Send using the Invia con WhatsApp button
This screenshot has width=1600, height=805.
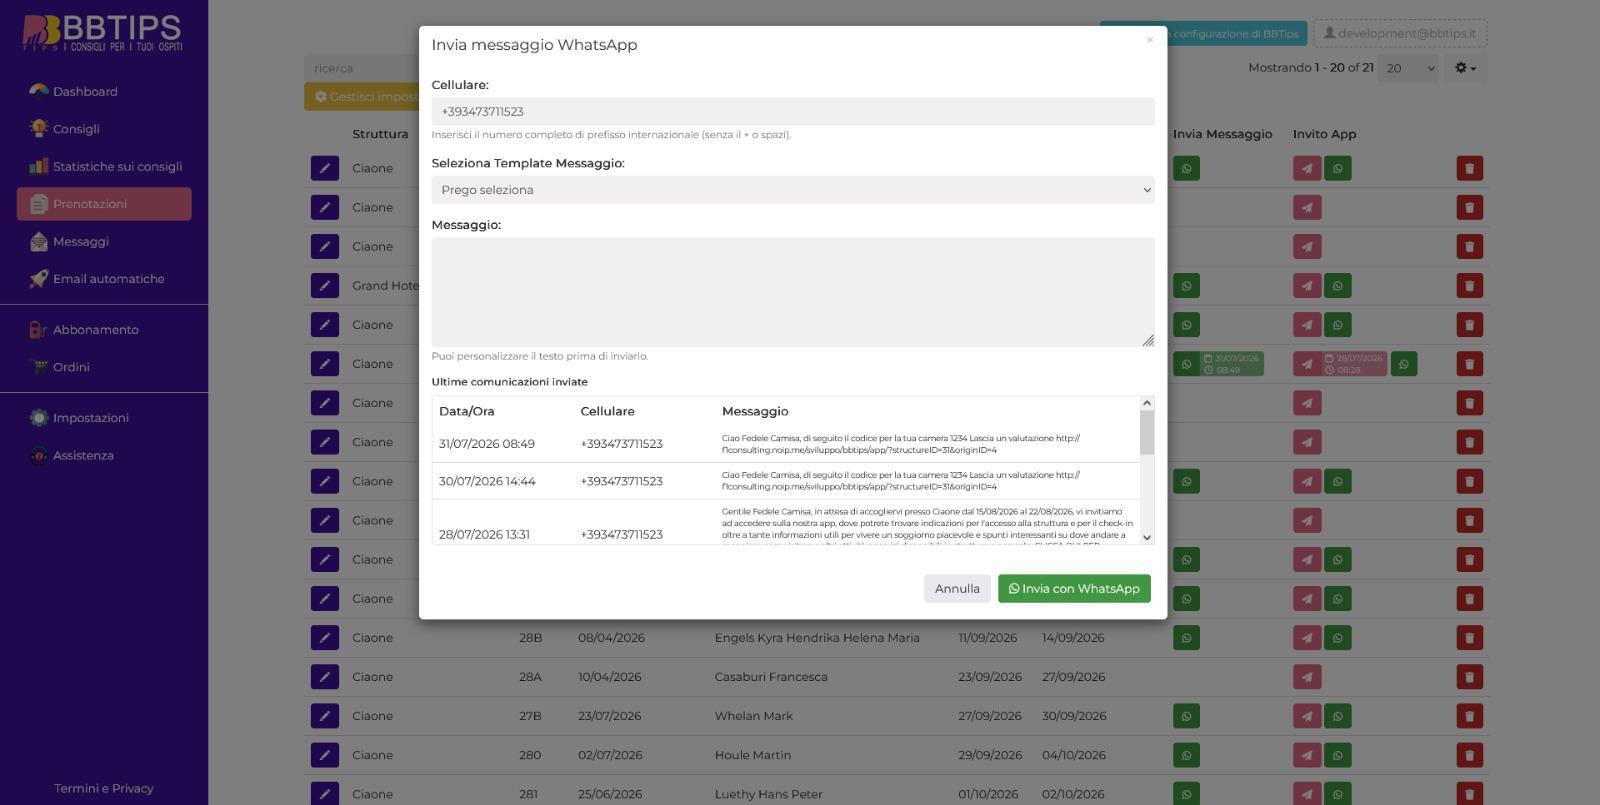[1074, 589]
